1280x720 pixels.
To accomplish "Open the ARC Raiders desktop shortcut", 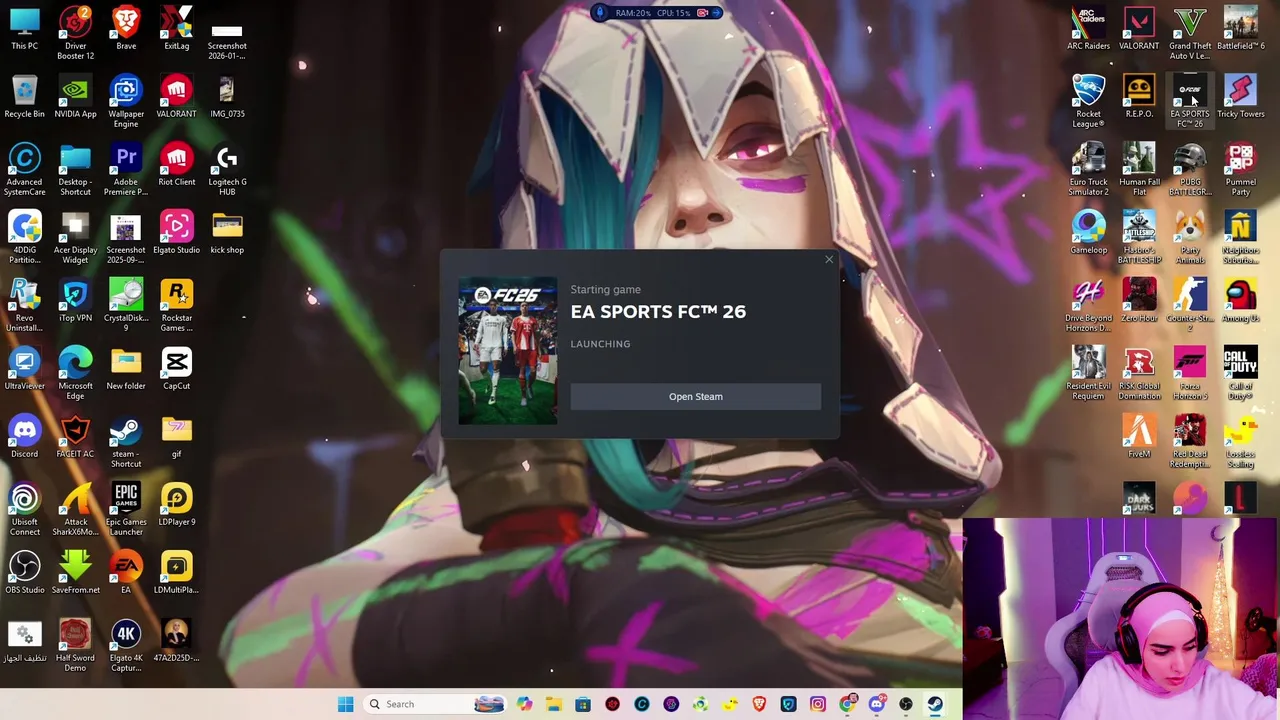I will point(1088,29).
